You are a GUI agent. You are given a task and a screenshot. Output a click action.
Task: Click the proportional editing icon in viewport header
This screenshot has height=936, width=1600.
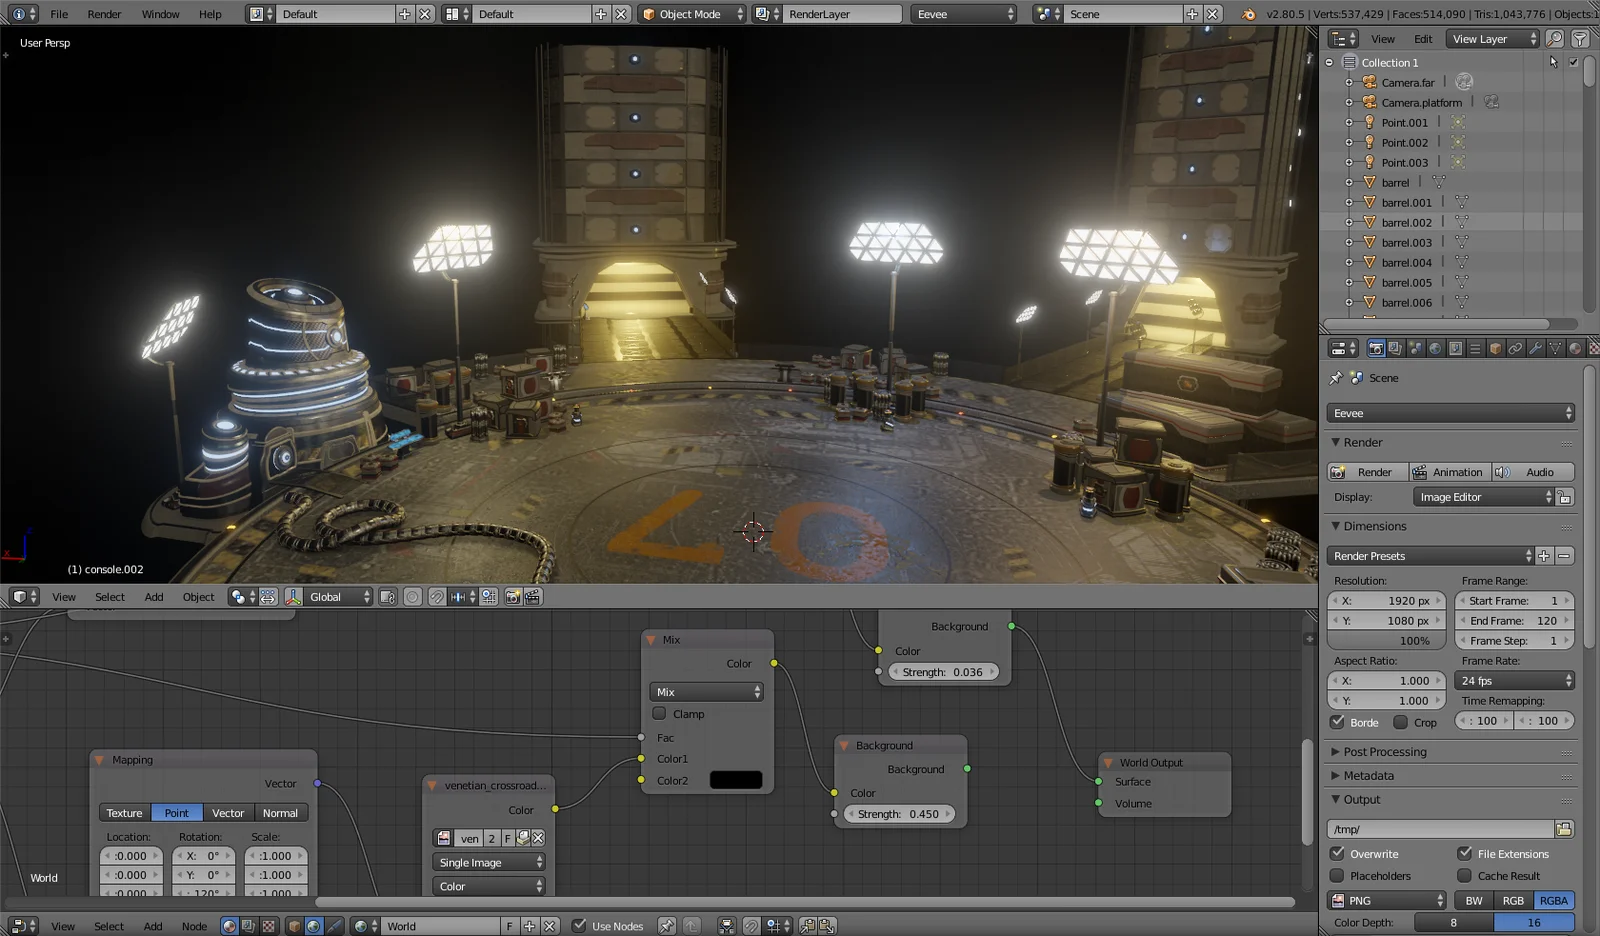(x=412, y=597)
